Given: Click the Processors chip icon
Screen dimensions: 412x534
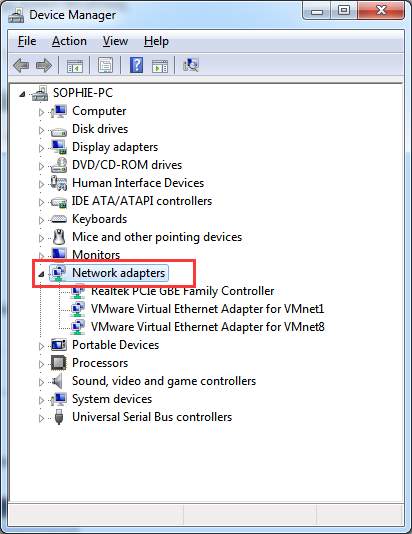Looking at the screenshot, I should coord(59,363).
